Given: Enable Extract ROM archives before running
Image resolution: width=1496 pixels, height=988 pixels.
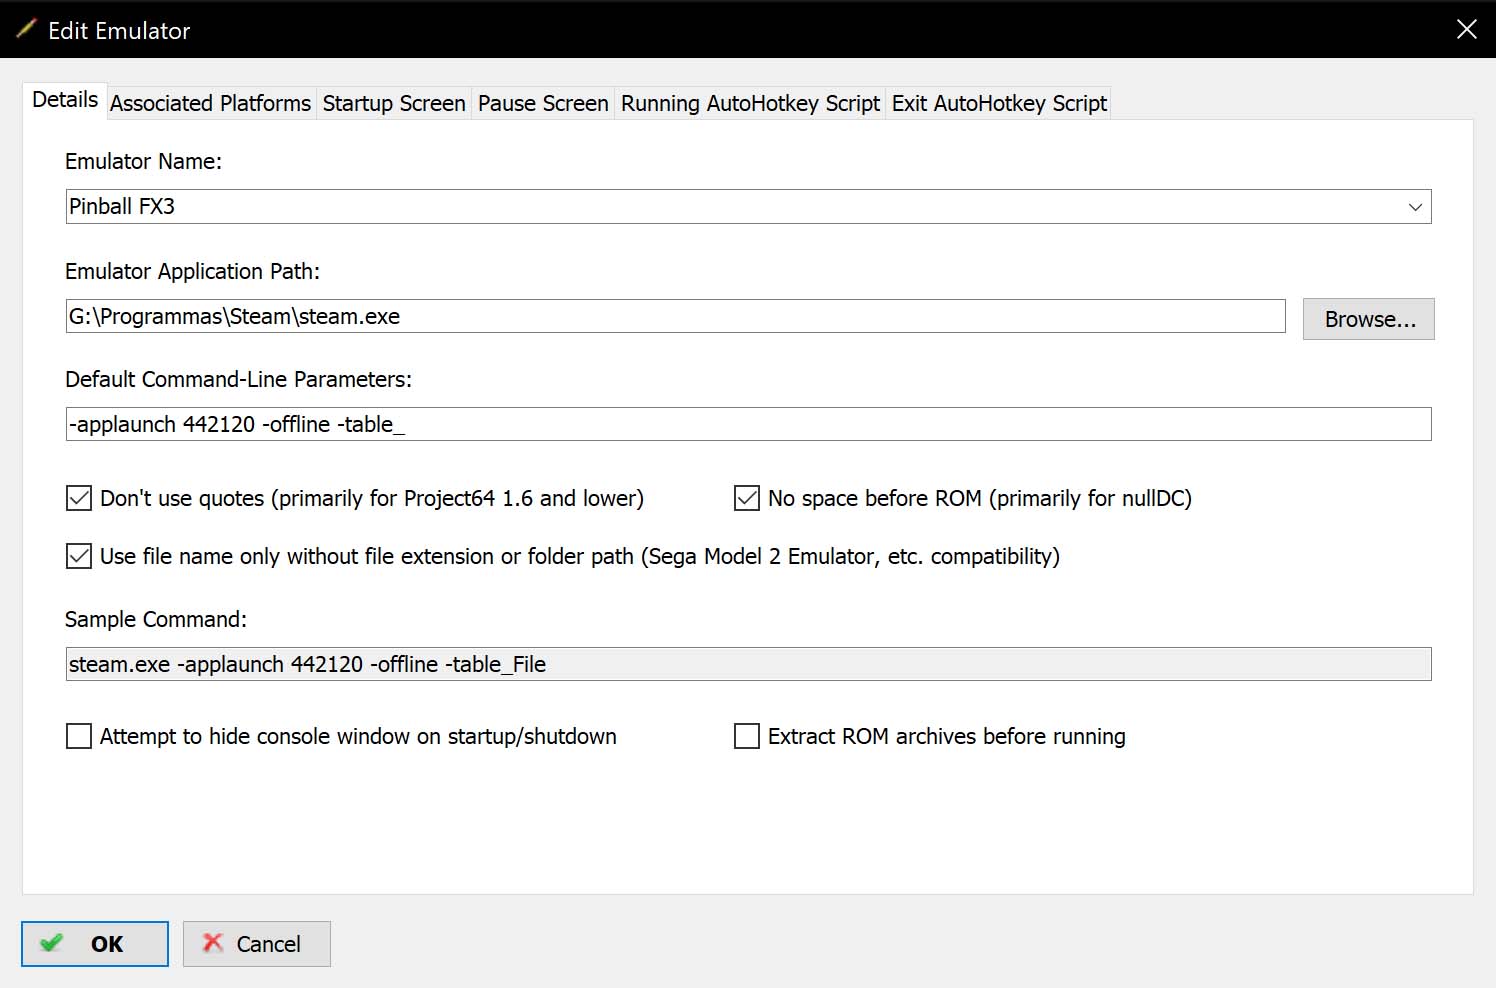Looking at the screenshot, I should tap(747, 736).
